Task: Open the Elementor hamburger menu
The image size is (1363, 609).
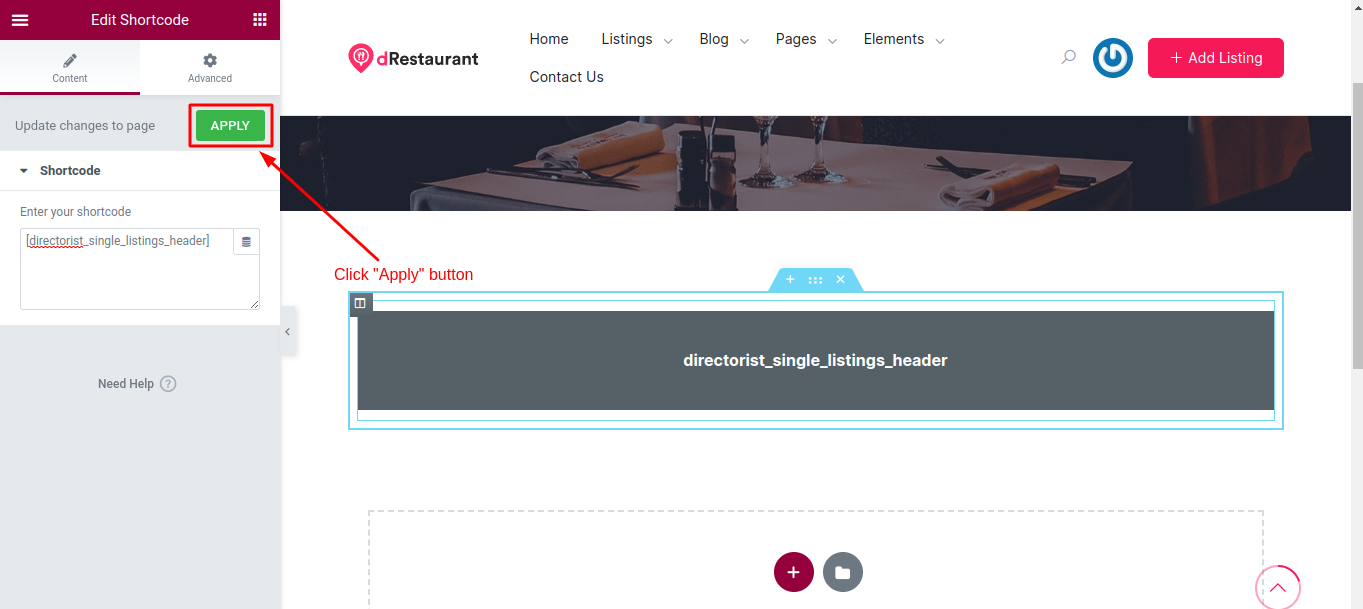Action: coord(20,20)
